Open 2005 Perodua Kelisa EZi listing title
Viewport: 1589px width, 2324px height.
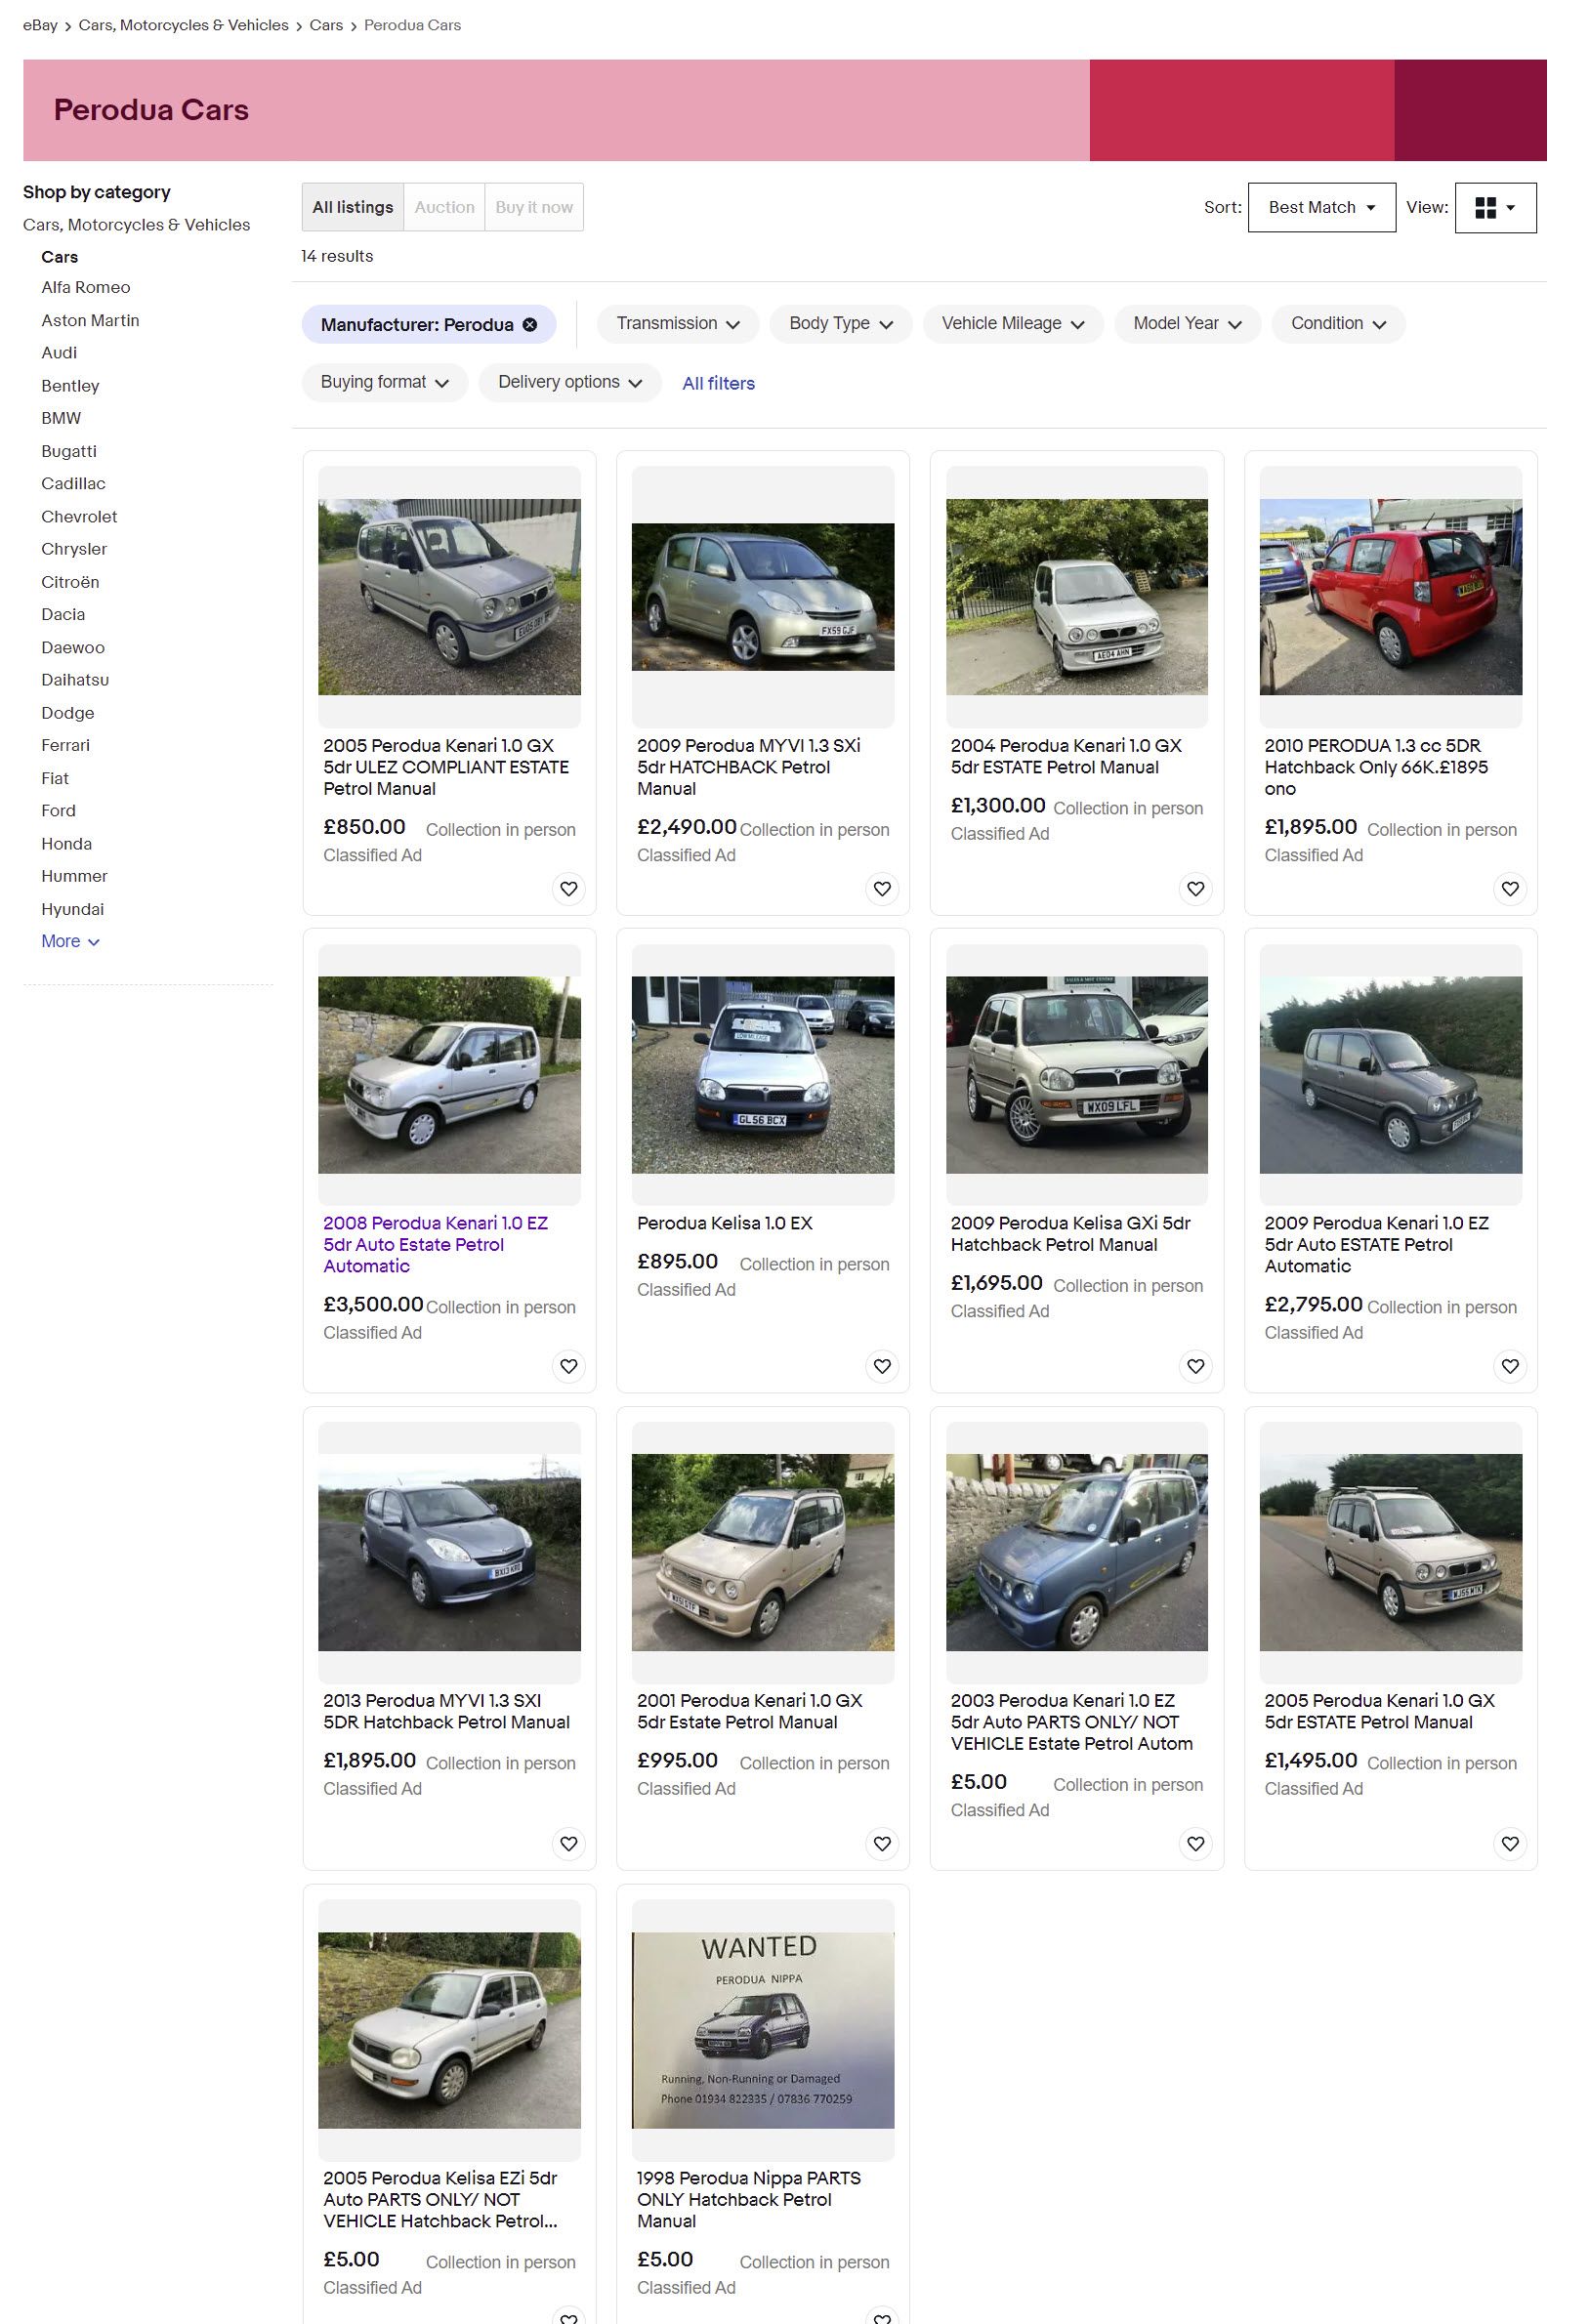coord(440,2199)
